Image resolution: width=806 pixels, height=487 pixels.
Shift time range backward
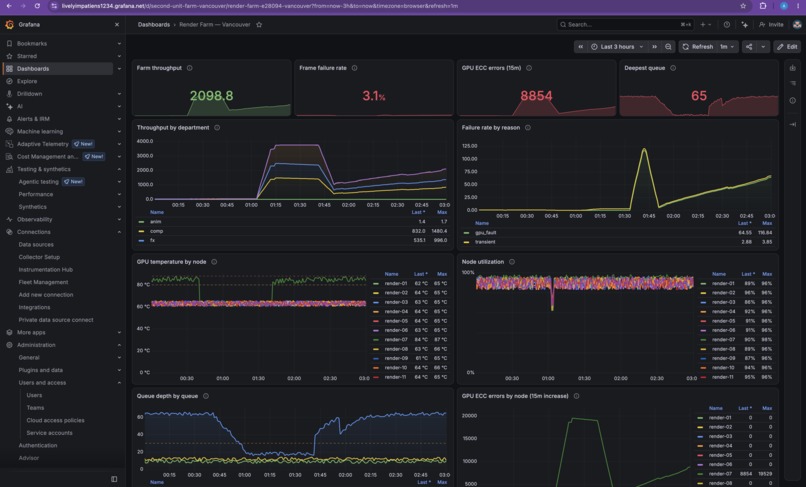coord(580,47)
